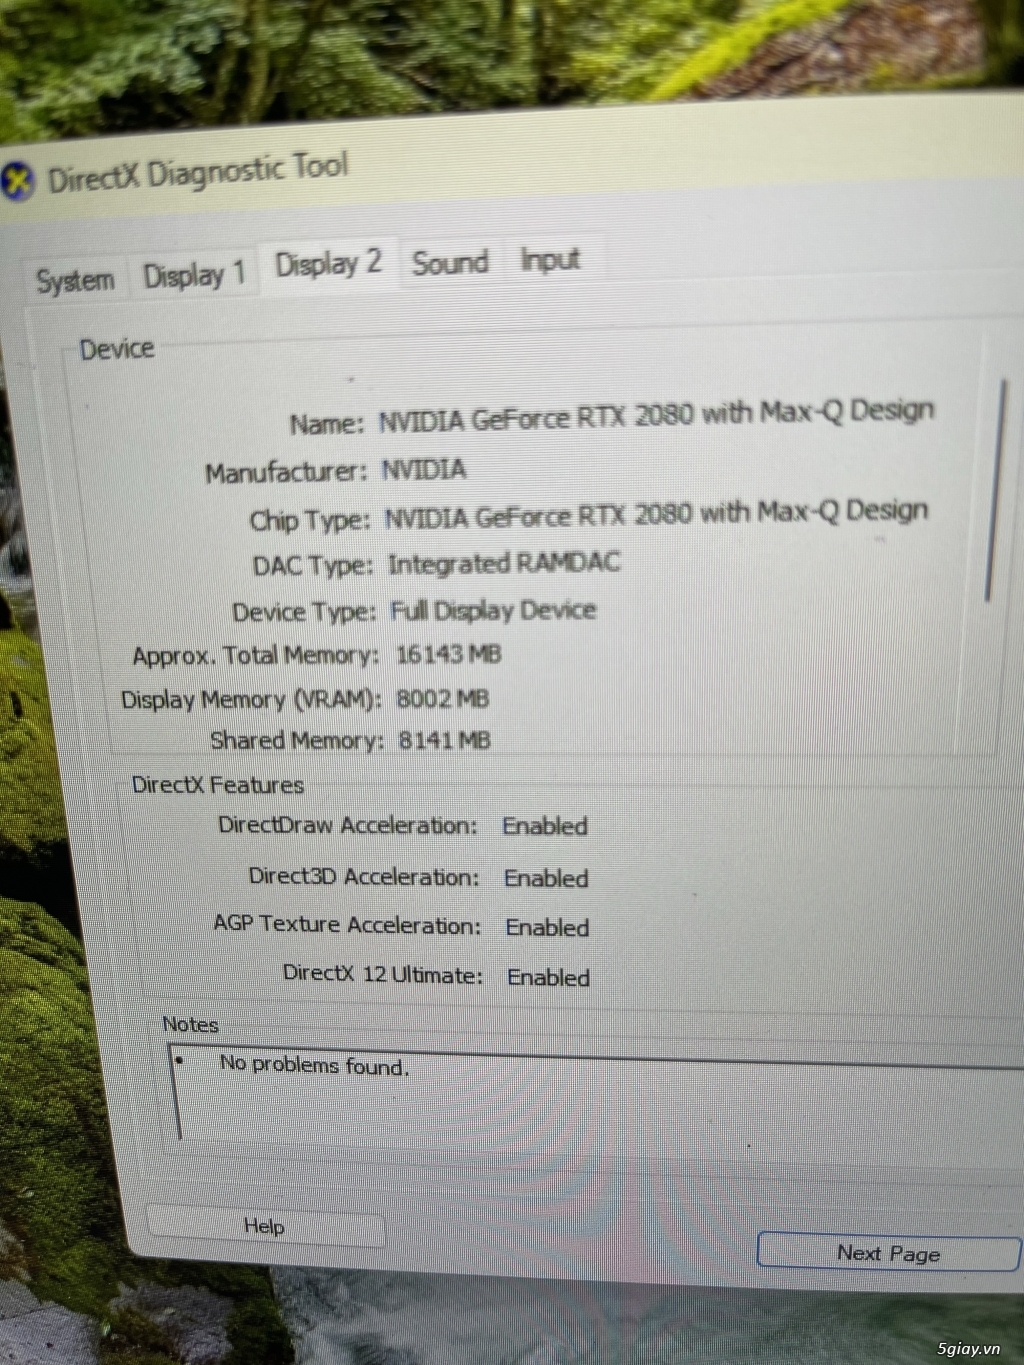Select the 'No problems found.' note

(314, 1065)
